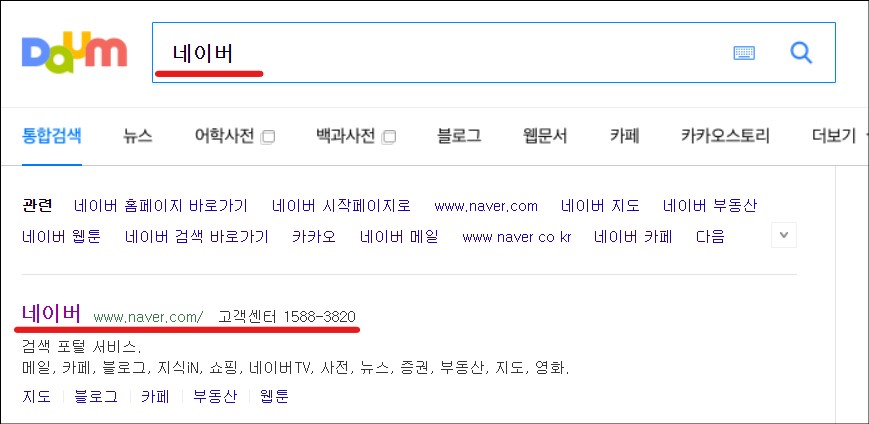The image size is (869, 424).
Task: Click the green www.naver.com/ URL
Action: click(149, 317)
